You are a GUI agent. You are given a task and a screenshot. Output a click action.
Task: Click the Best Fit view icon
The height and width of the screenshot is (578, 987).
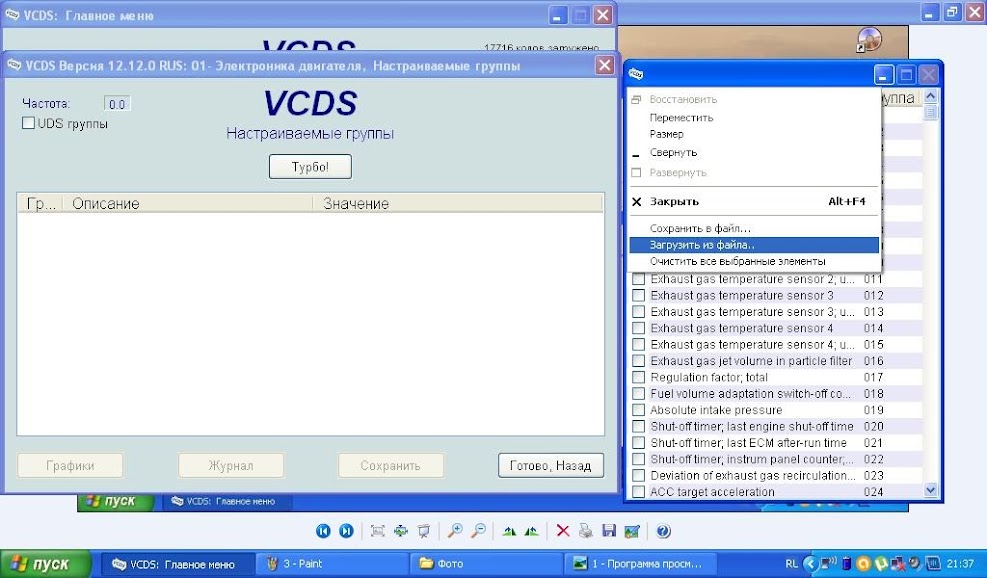[x=378, y=531]
